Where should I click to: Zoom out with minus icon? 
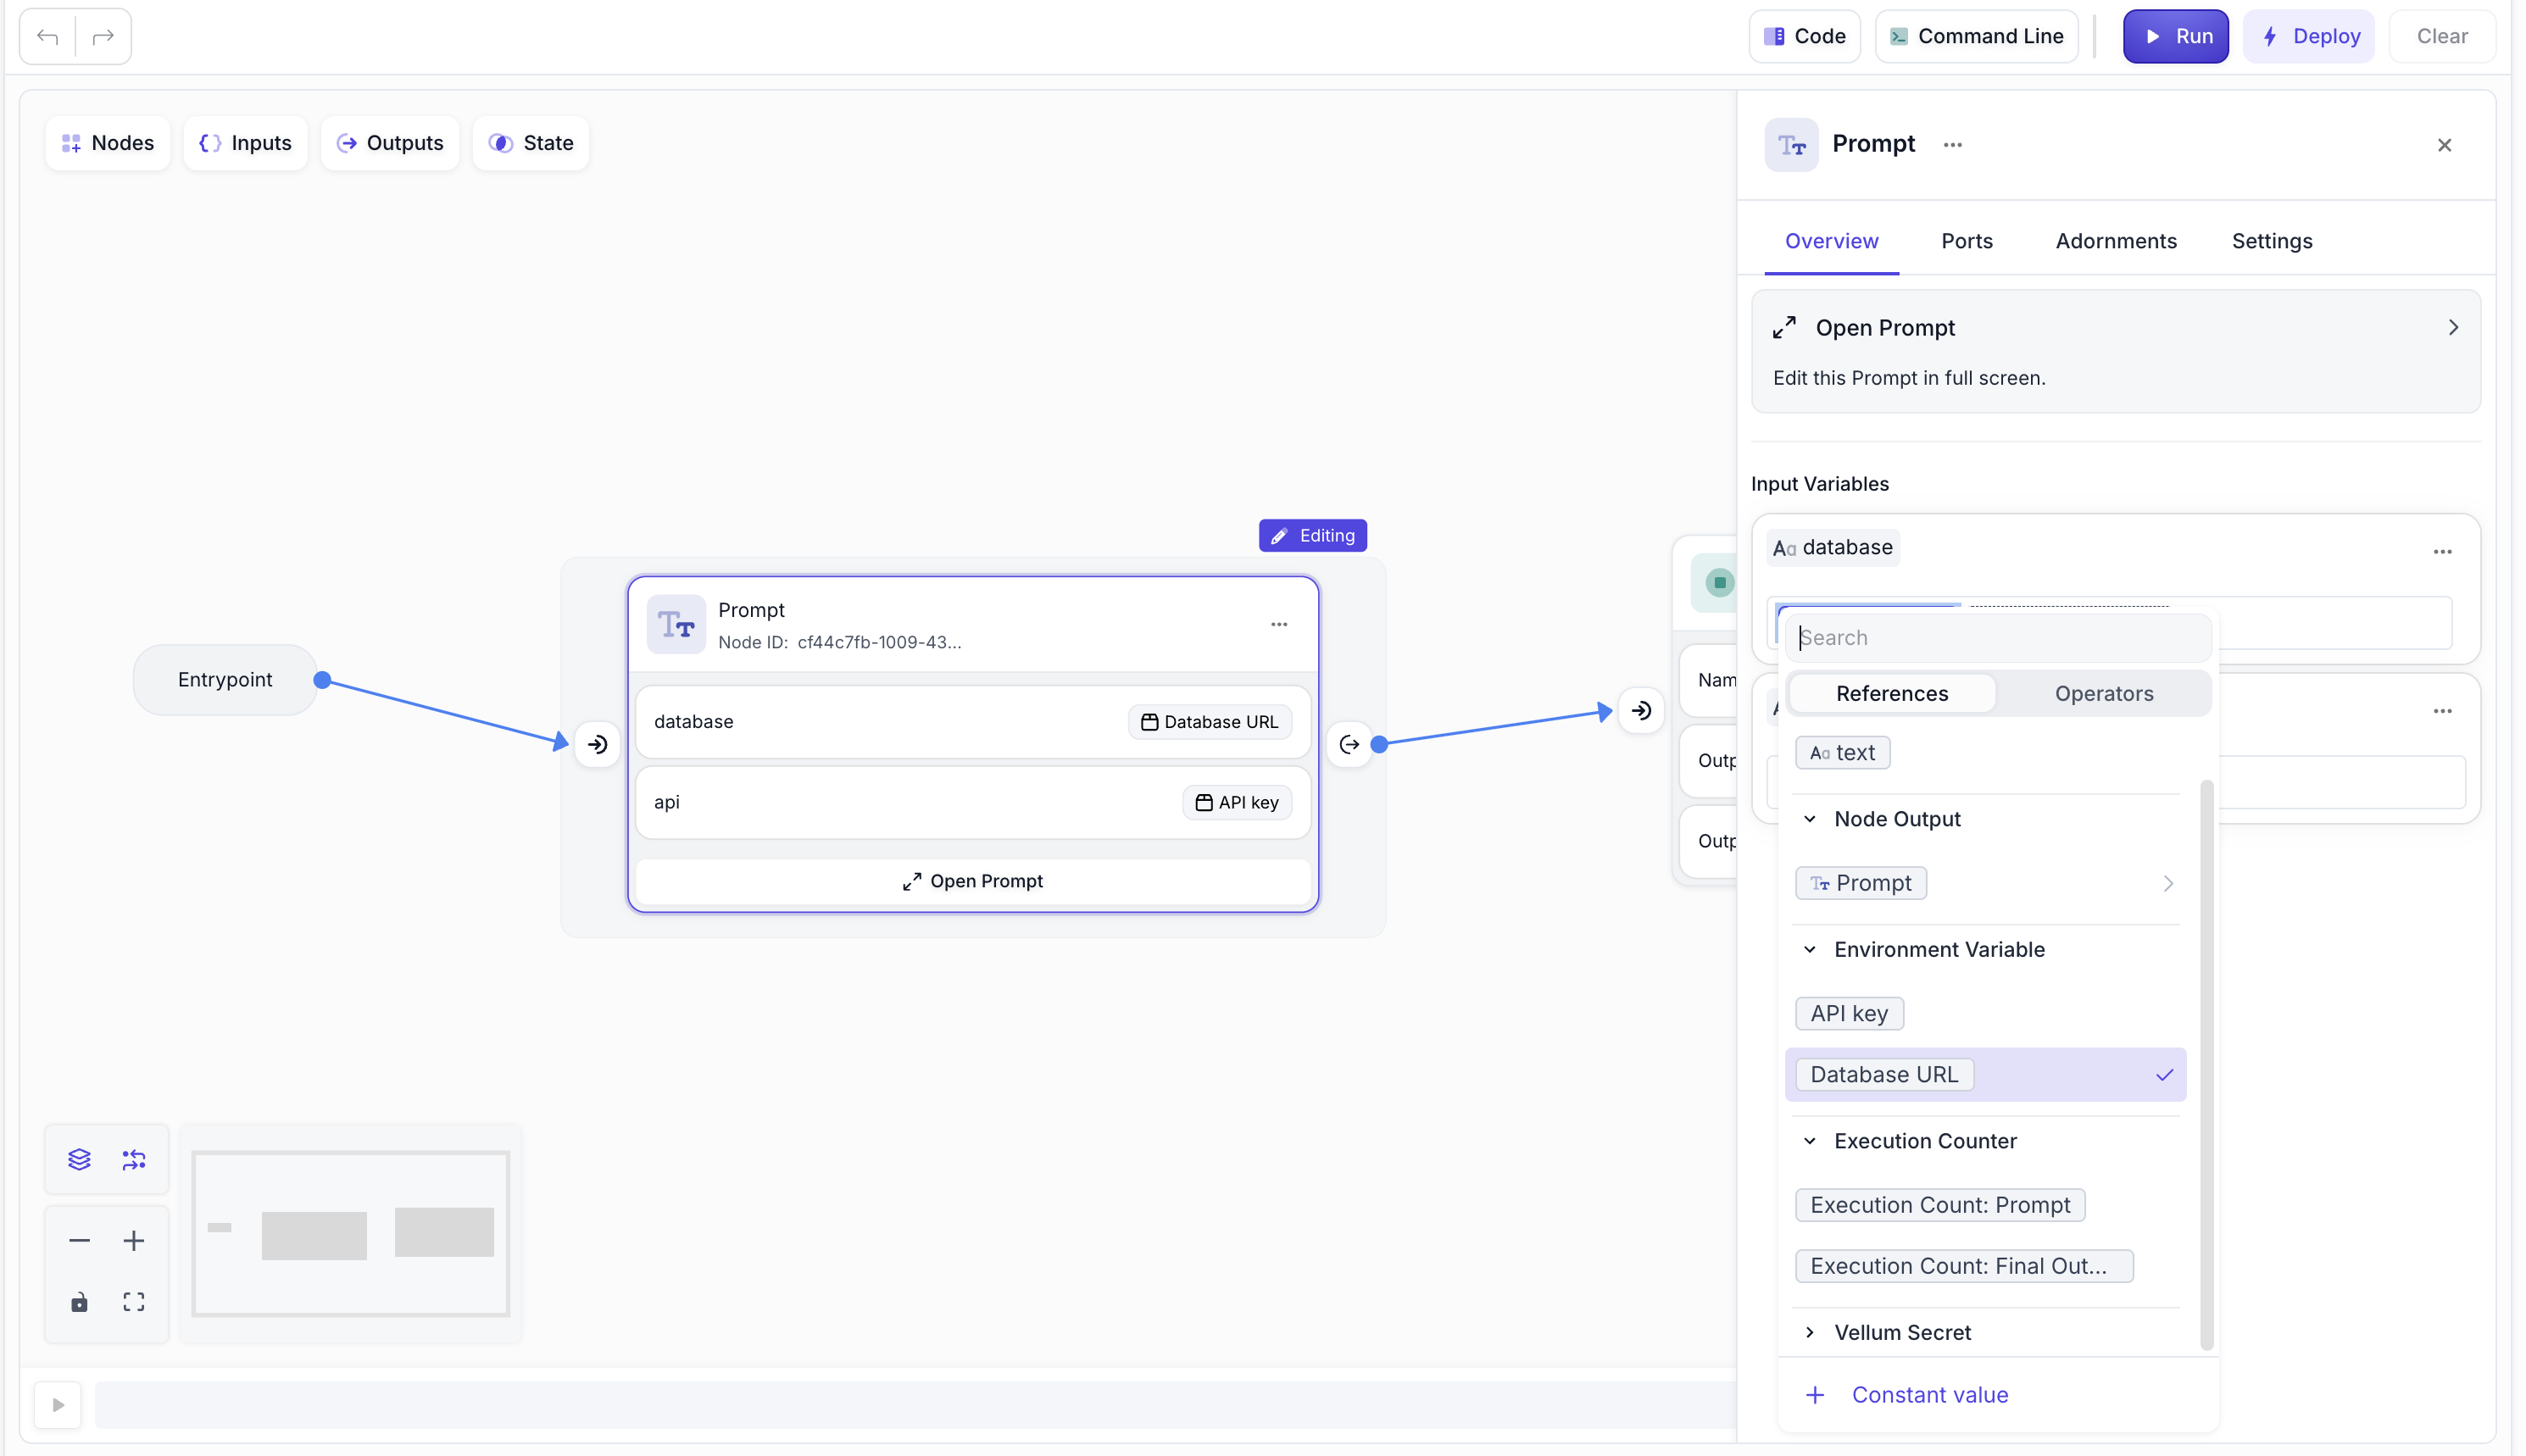[79, 1241]
